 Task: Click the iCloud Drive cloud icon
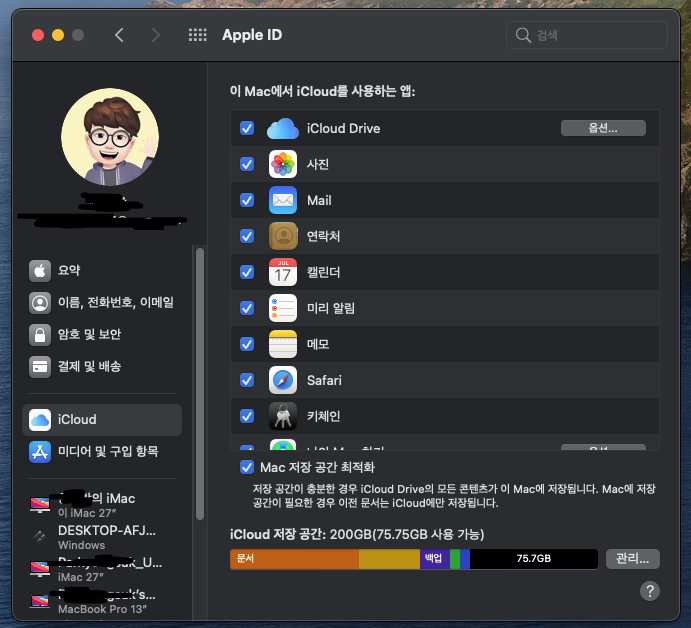[282, 128]
